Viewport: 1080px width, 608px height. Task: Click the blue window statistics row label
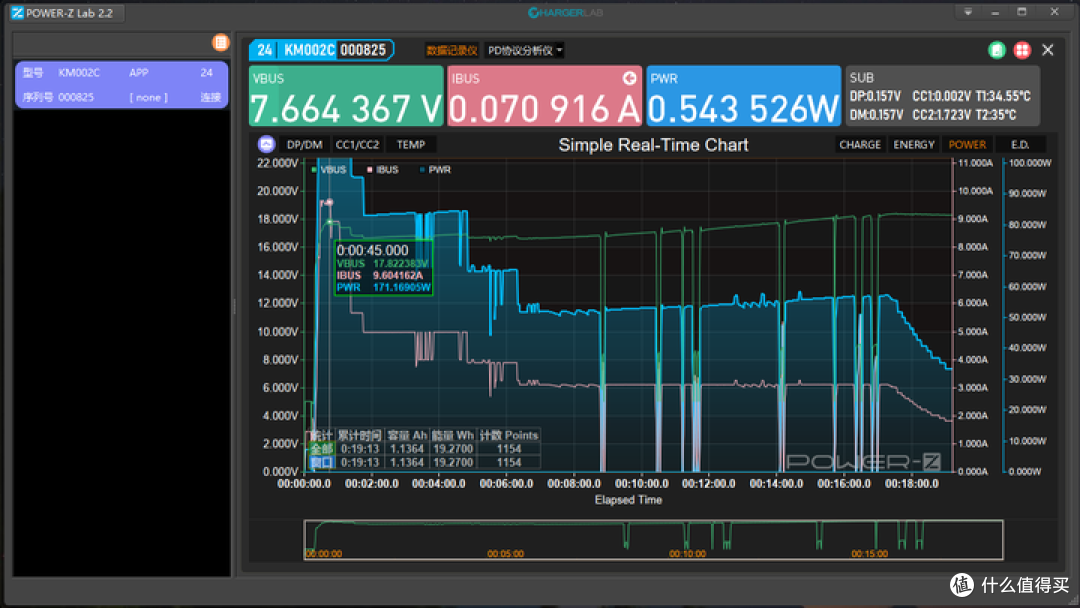[x=320, y=462]
